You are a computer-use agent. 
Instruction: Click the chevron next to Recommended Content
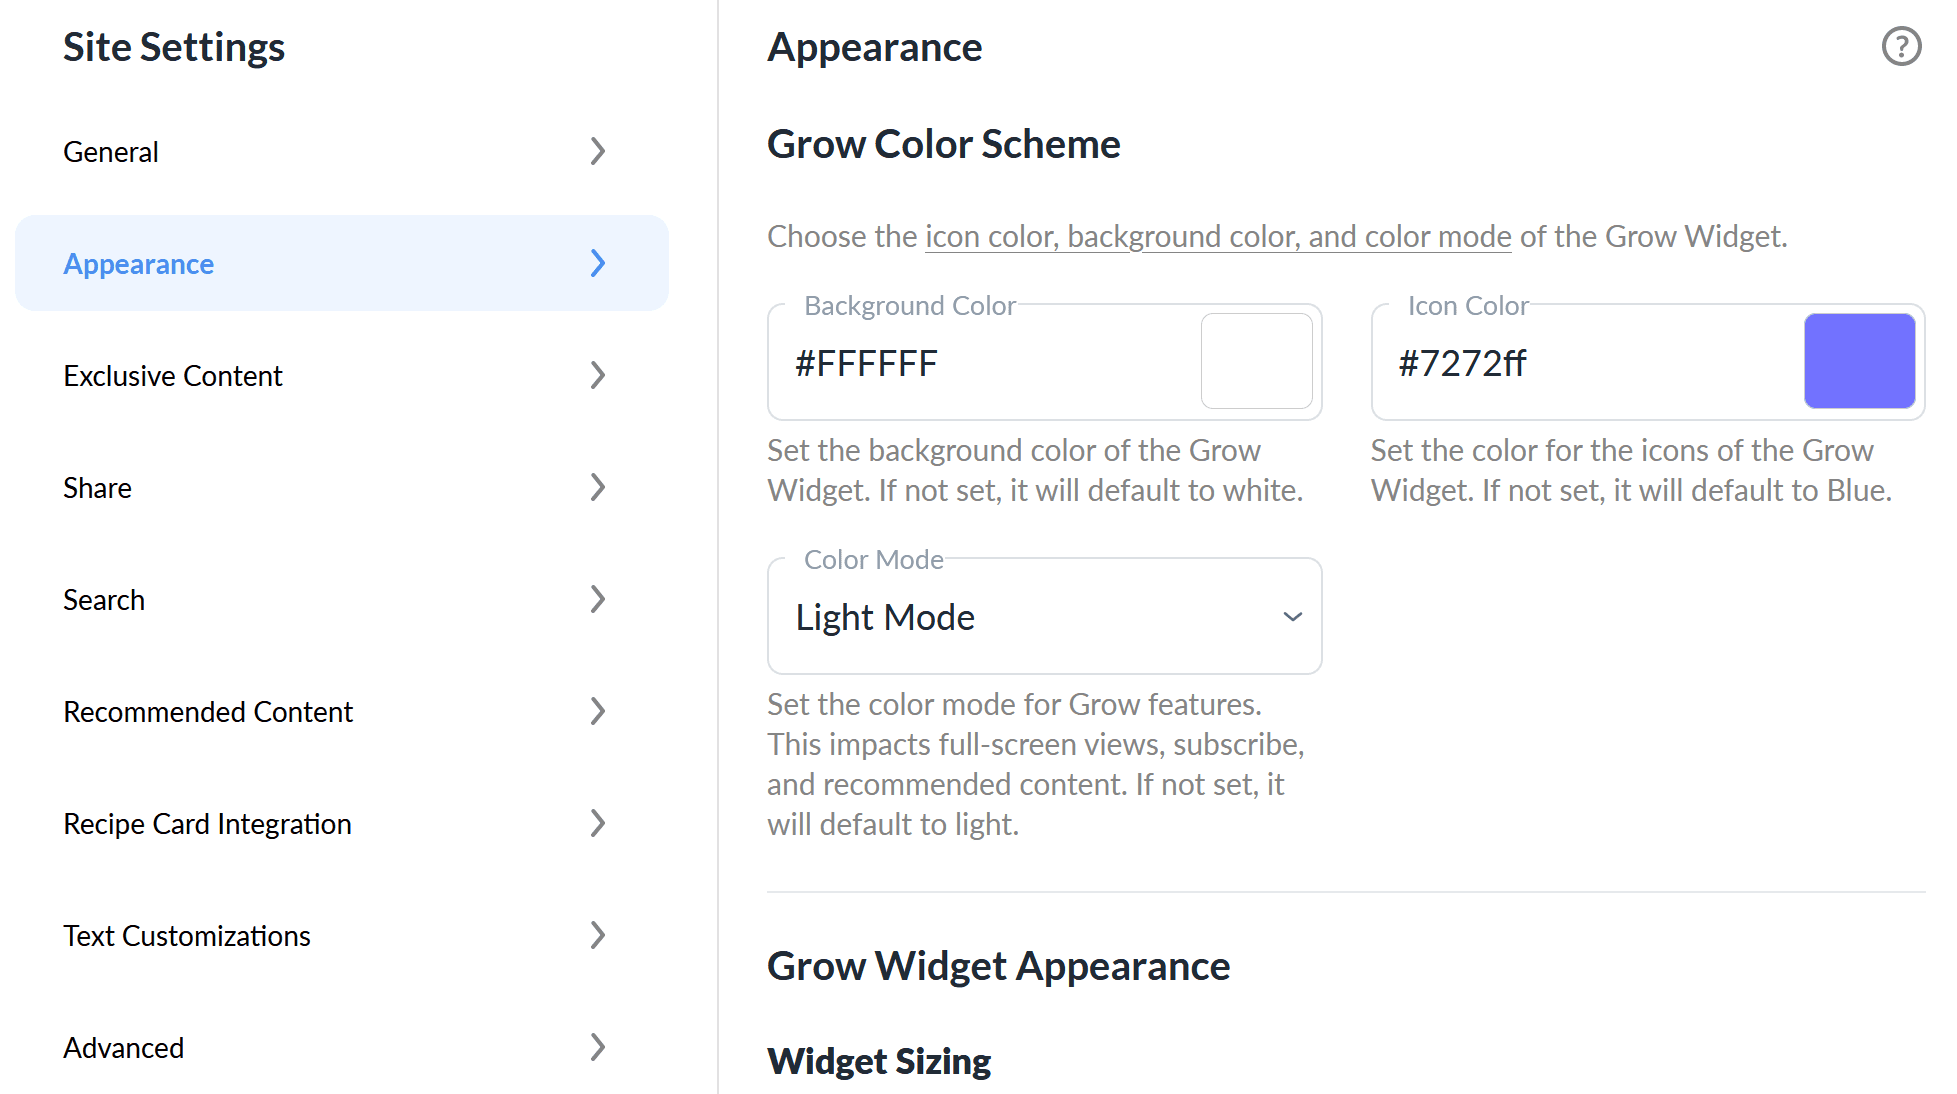(598, 711)
